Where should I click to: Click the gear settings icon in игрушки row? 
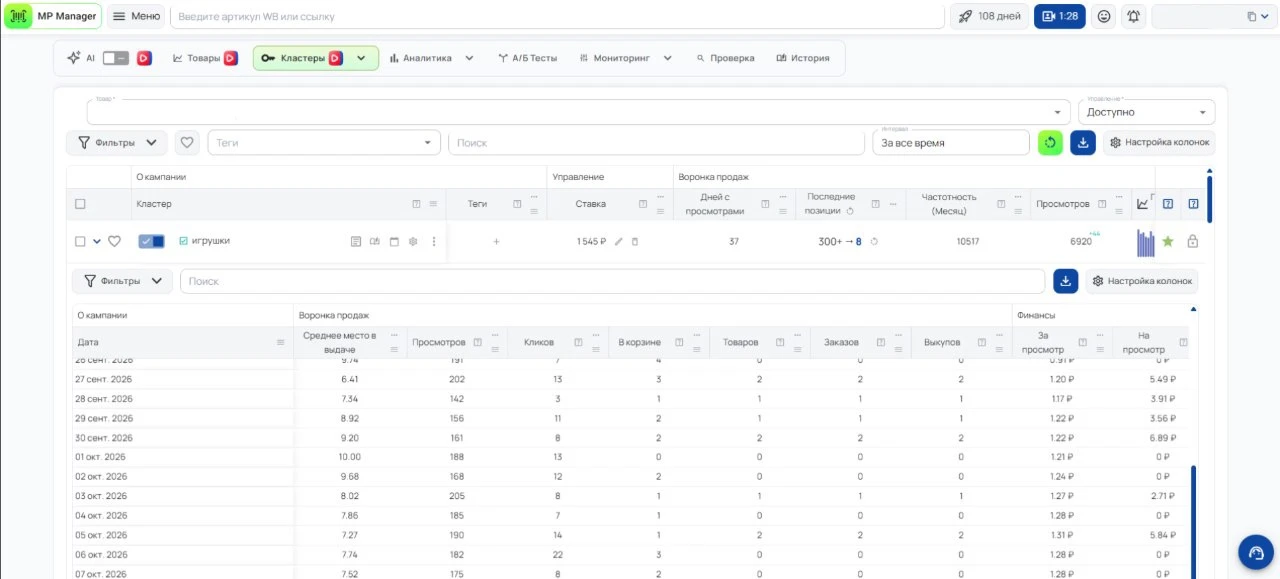(x=413, y=241)
